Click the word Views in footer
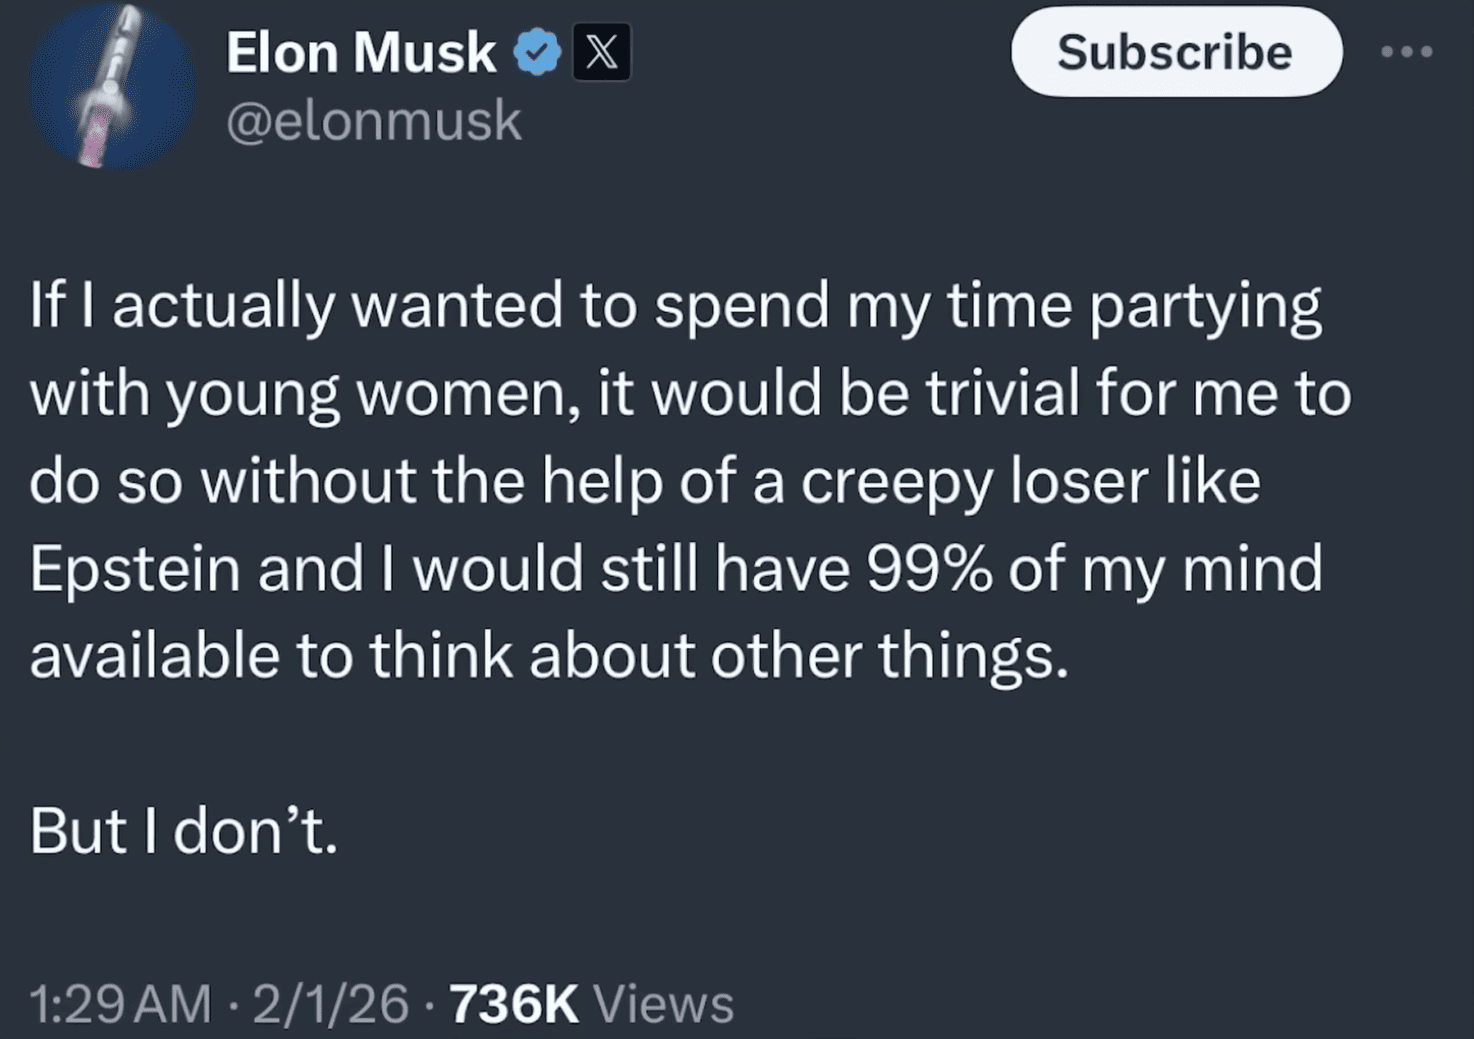The width and height of the screenshot is (1474, 1039). tap(663, 1003)
